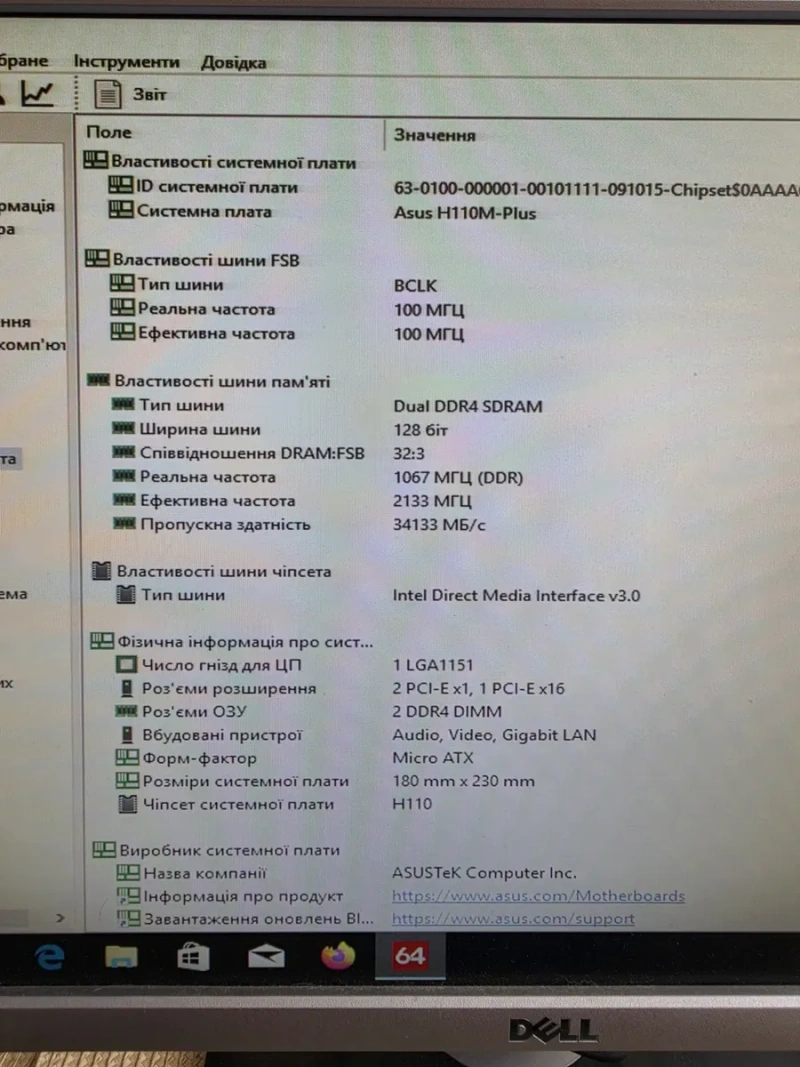Click the Чіпсет системної плати chip icon

(x=127, y=804)
